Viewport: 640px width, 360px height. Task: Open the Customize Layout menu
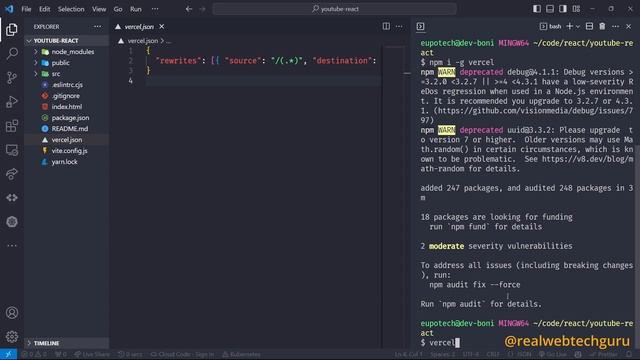point(576,9)
